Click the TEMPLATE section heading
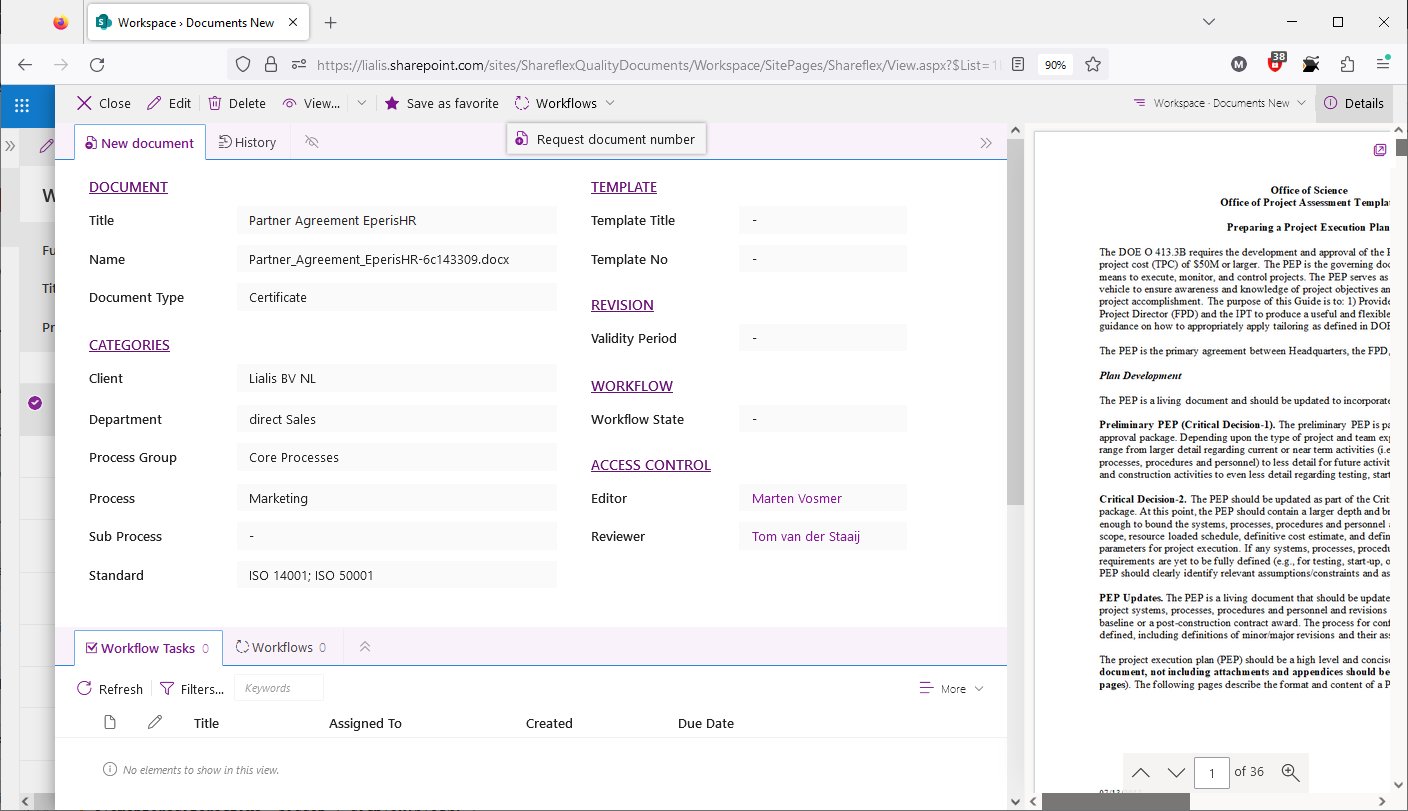The height and width of the screenshot is (811, 1408). (x=624, y=187)
